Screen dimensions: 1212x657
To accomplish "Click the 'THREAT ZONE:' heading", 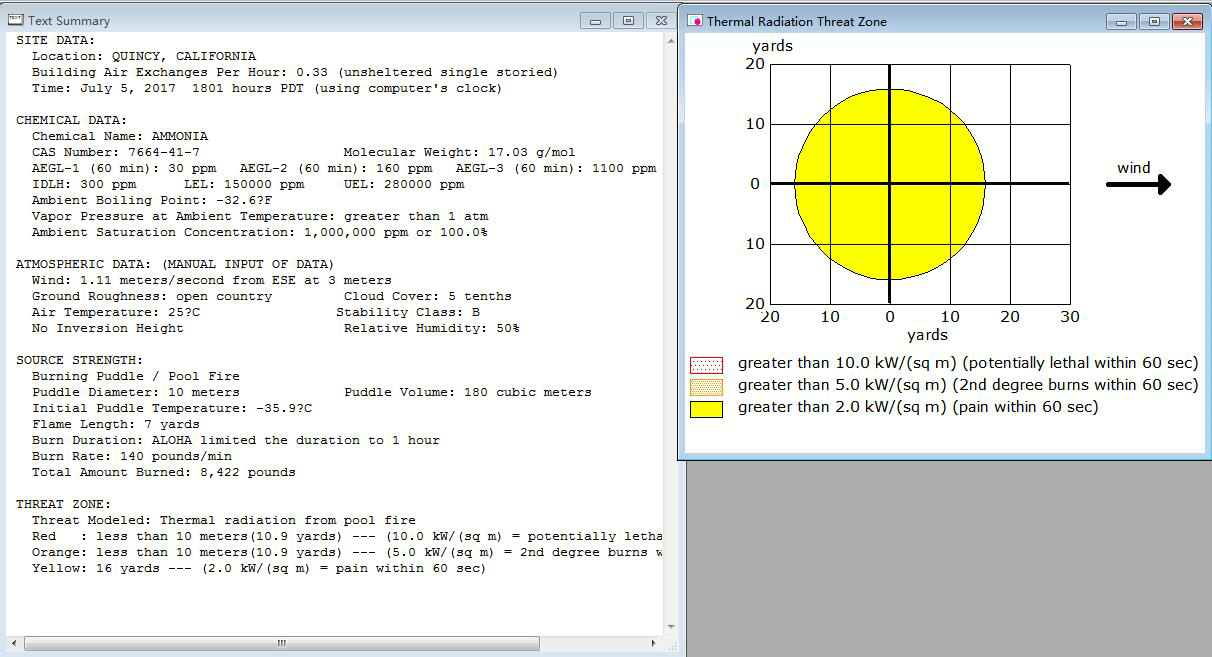I will click(64, 504).
